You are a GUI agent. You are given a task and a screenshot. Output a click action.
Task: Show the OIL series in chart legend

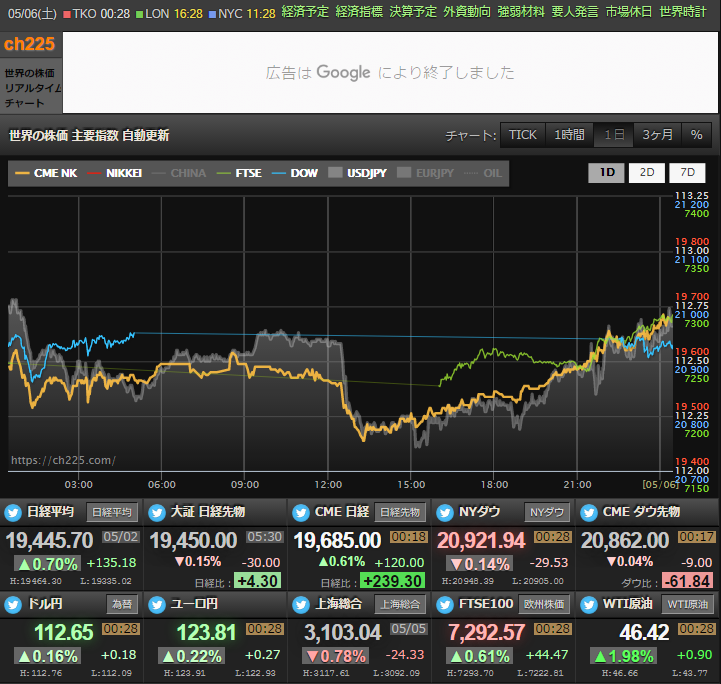[483, 173]
